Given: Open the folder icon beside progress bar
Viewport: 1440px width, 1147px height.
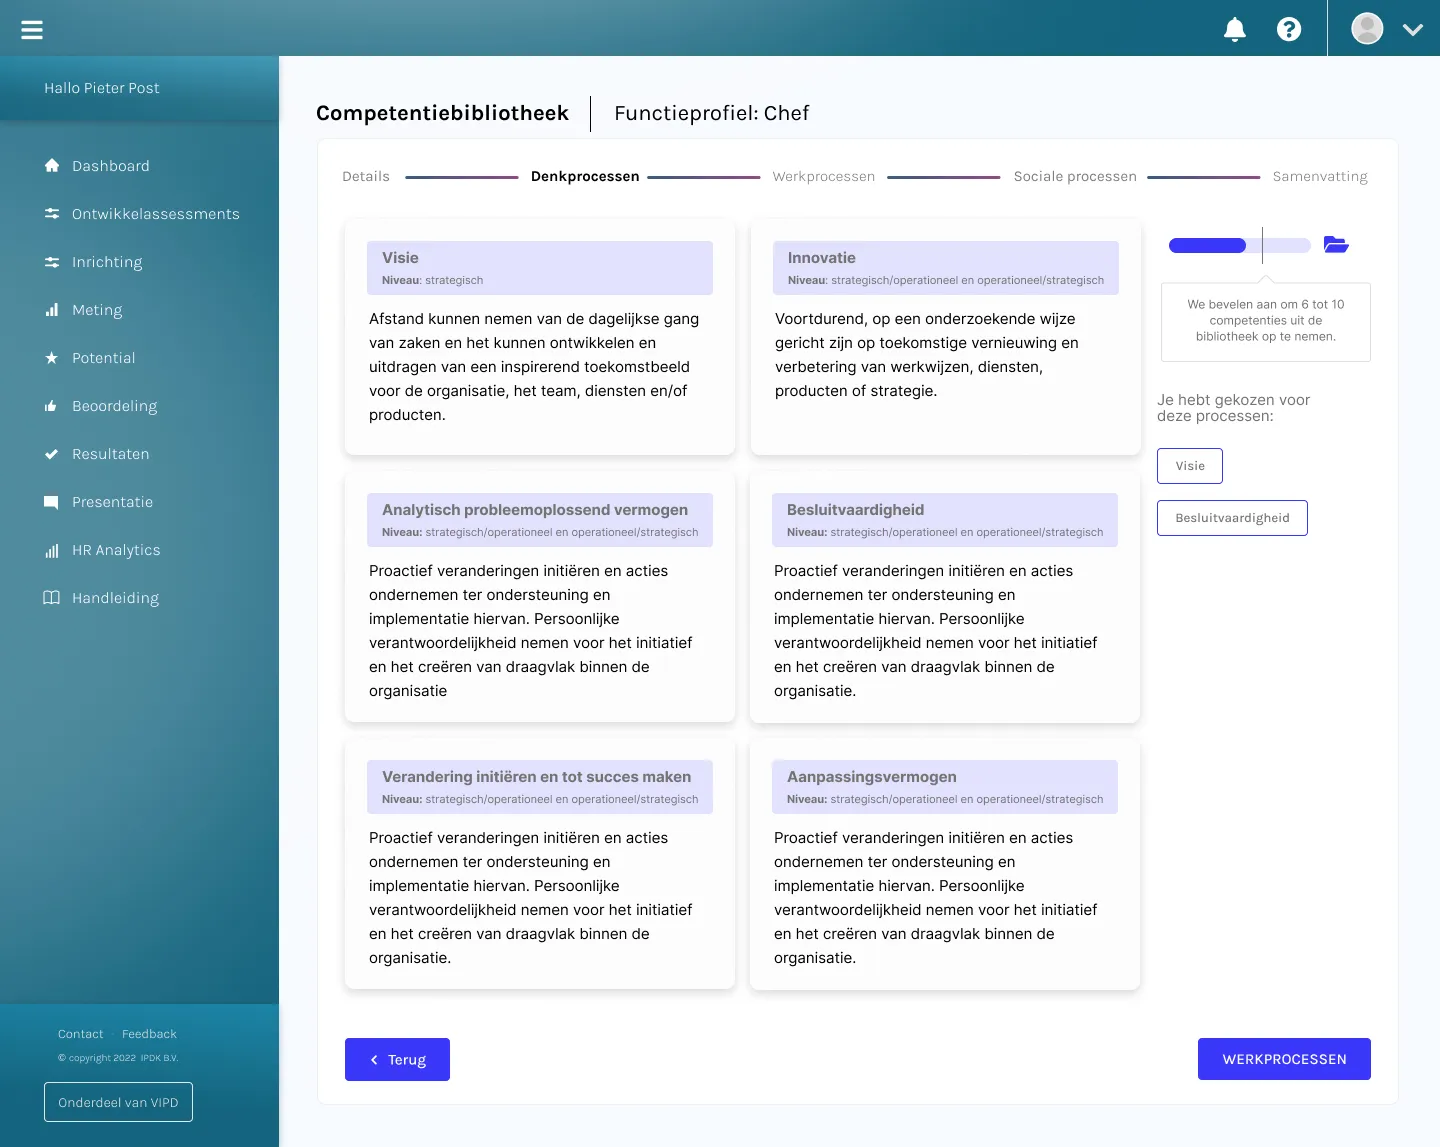Looking at the screenshot, I should pos(1336,245).
